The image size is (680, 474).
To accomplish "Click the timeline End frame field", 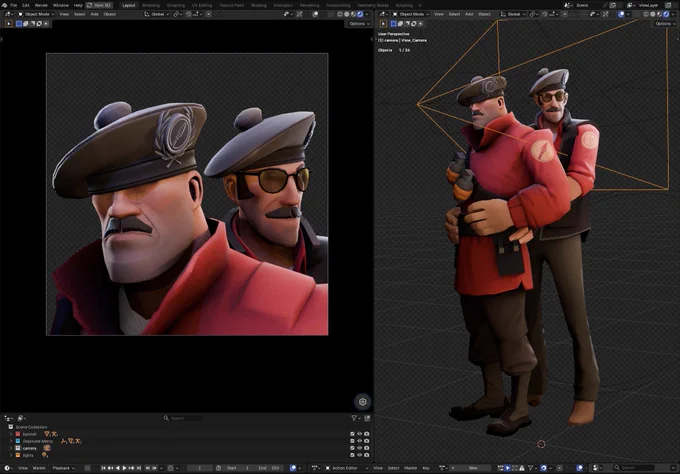I will tap(269, 468).
